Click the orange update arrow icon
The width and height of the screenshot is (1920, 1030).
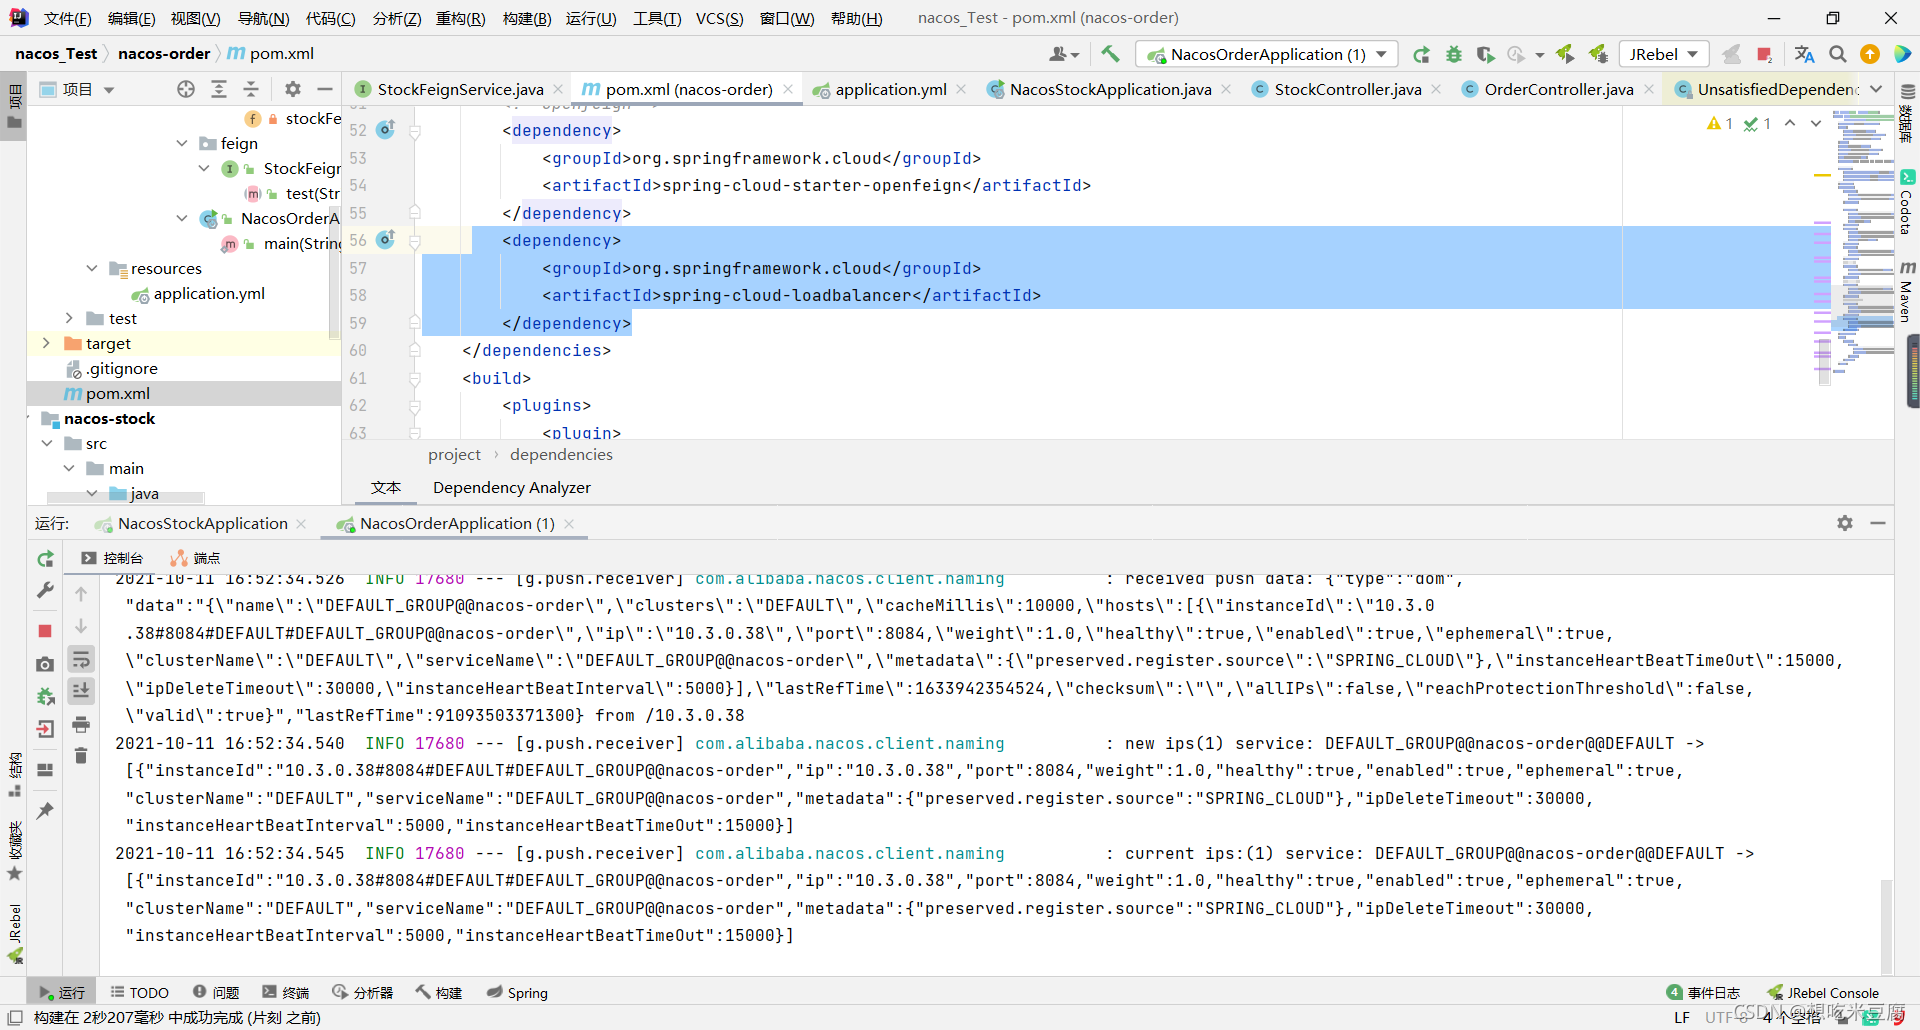(x=1870, y=54)
